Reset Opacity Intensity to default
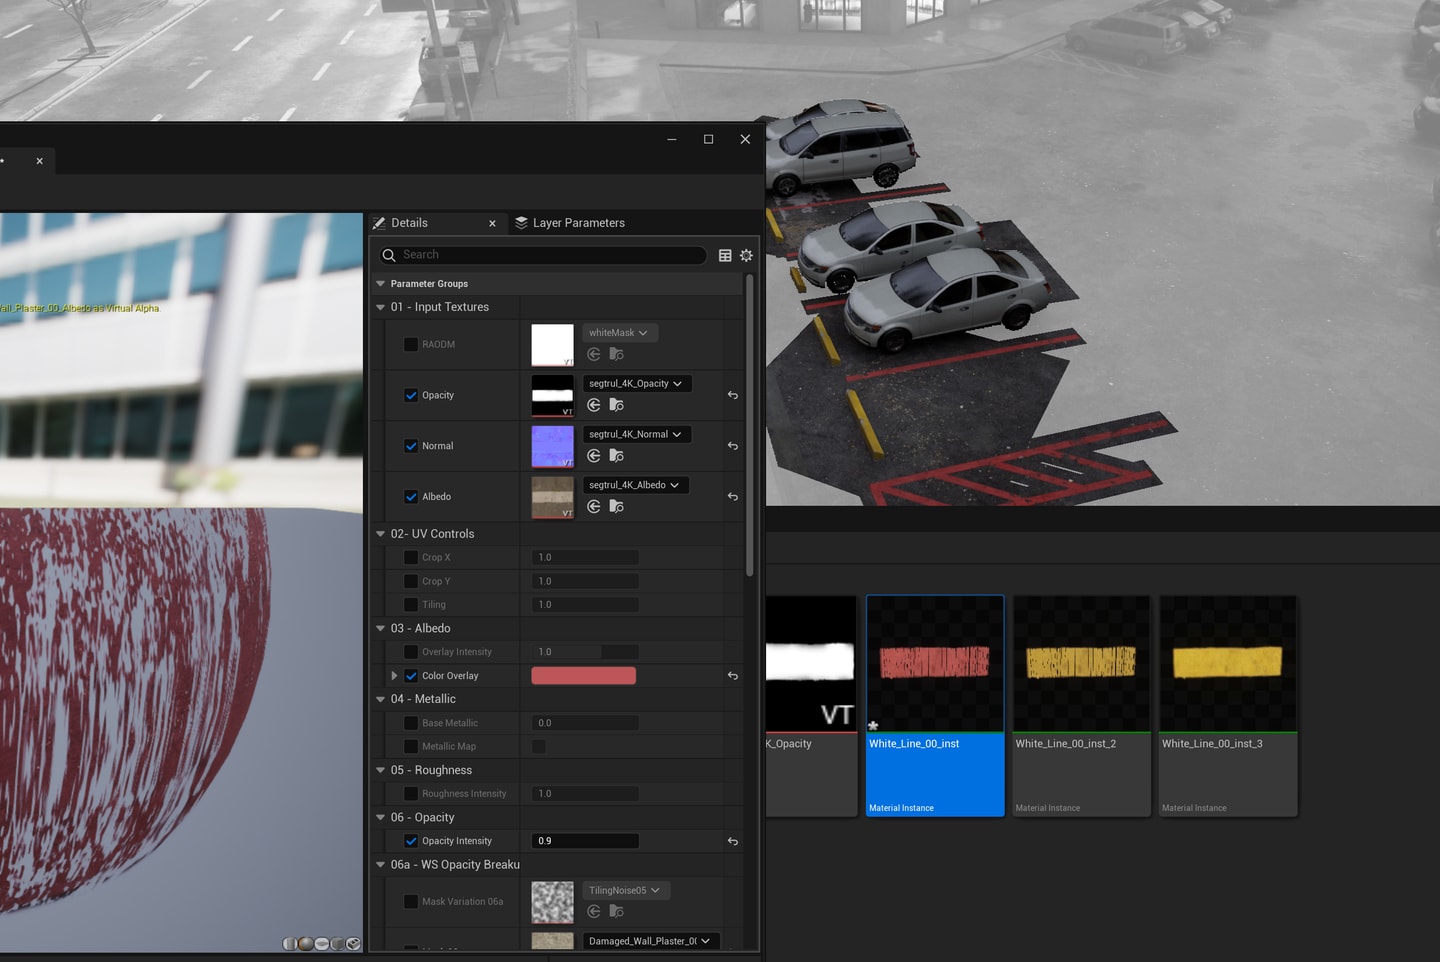Viewport: 1440px width, 962px height. (x=733, y=841)
